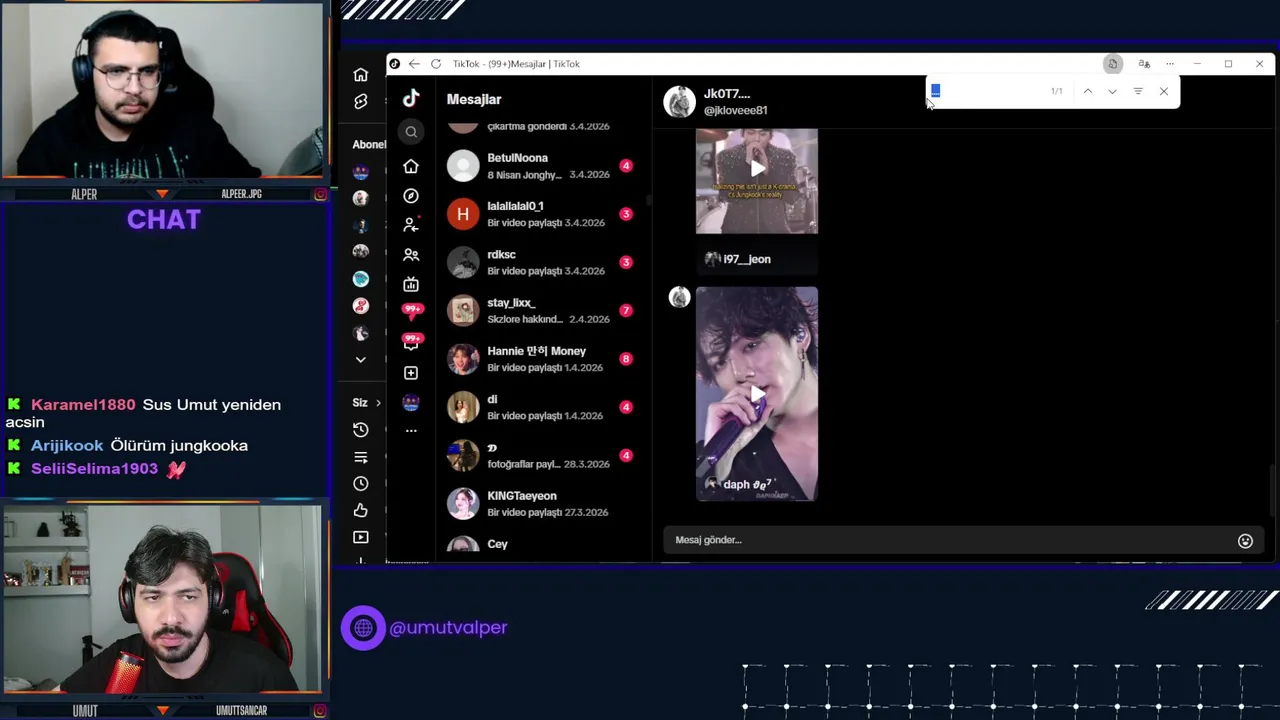
Task: Open the TikTok Following icon
Action: pyautogui.click(x=411, y=225)
